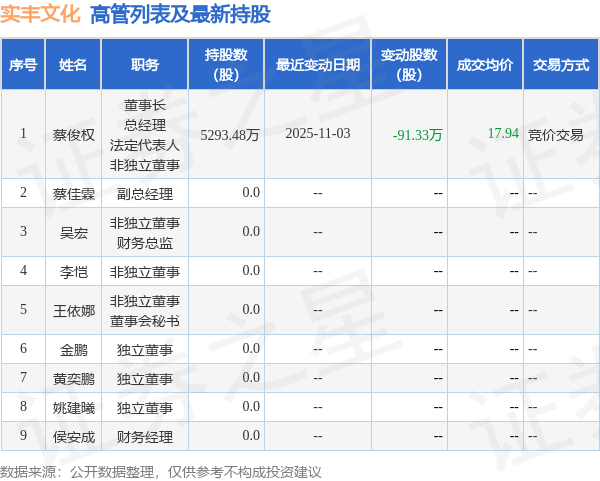Click the 副总经理 position cell
Image resolution: width=600 pixels, height=481 pixels.
tap(145, 194)
